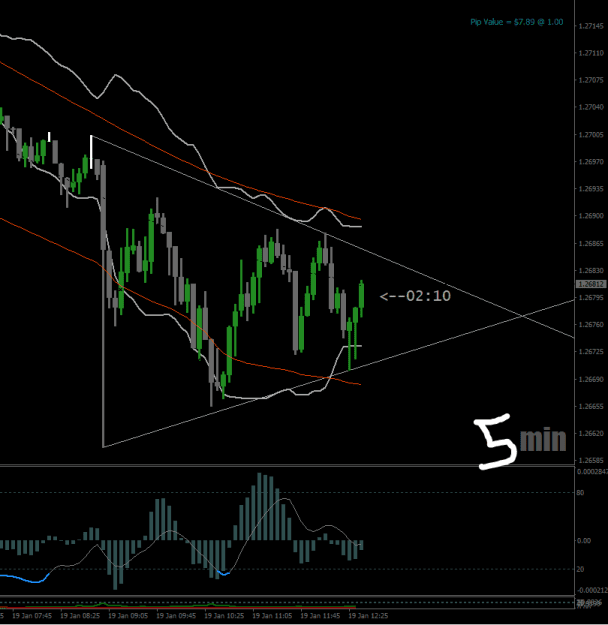Click price axis level 1.27005
This screenshot has height=625, width=608.
[590, 135]
